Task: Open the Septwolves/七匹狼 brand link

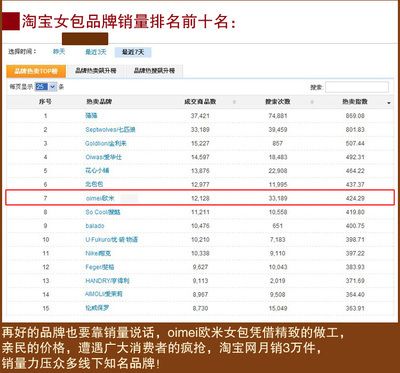Action: 110,129
